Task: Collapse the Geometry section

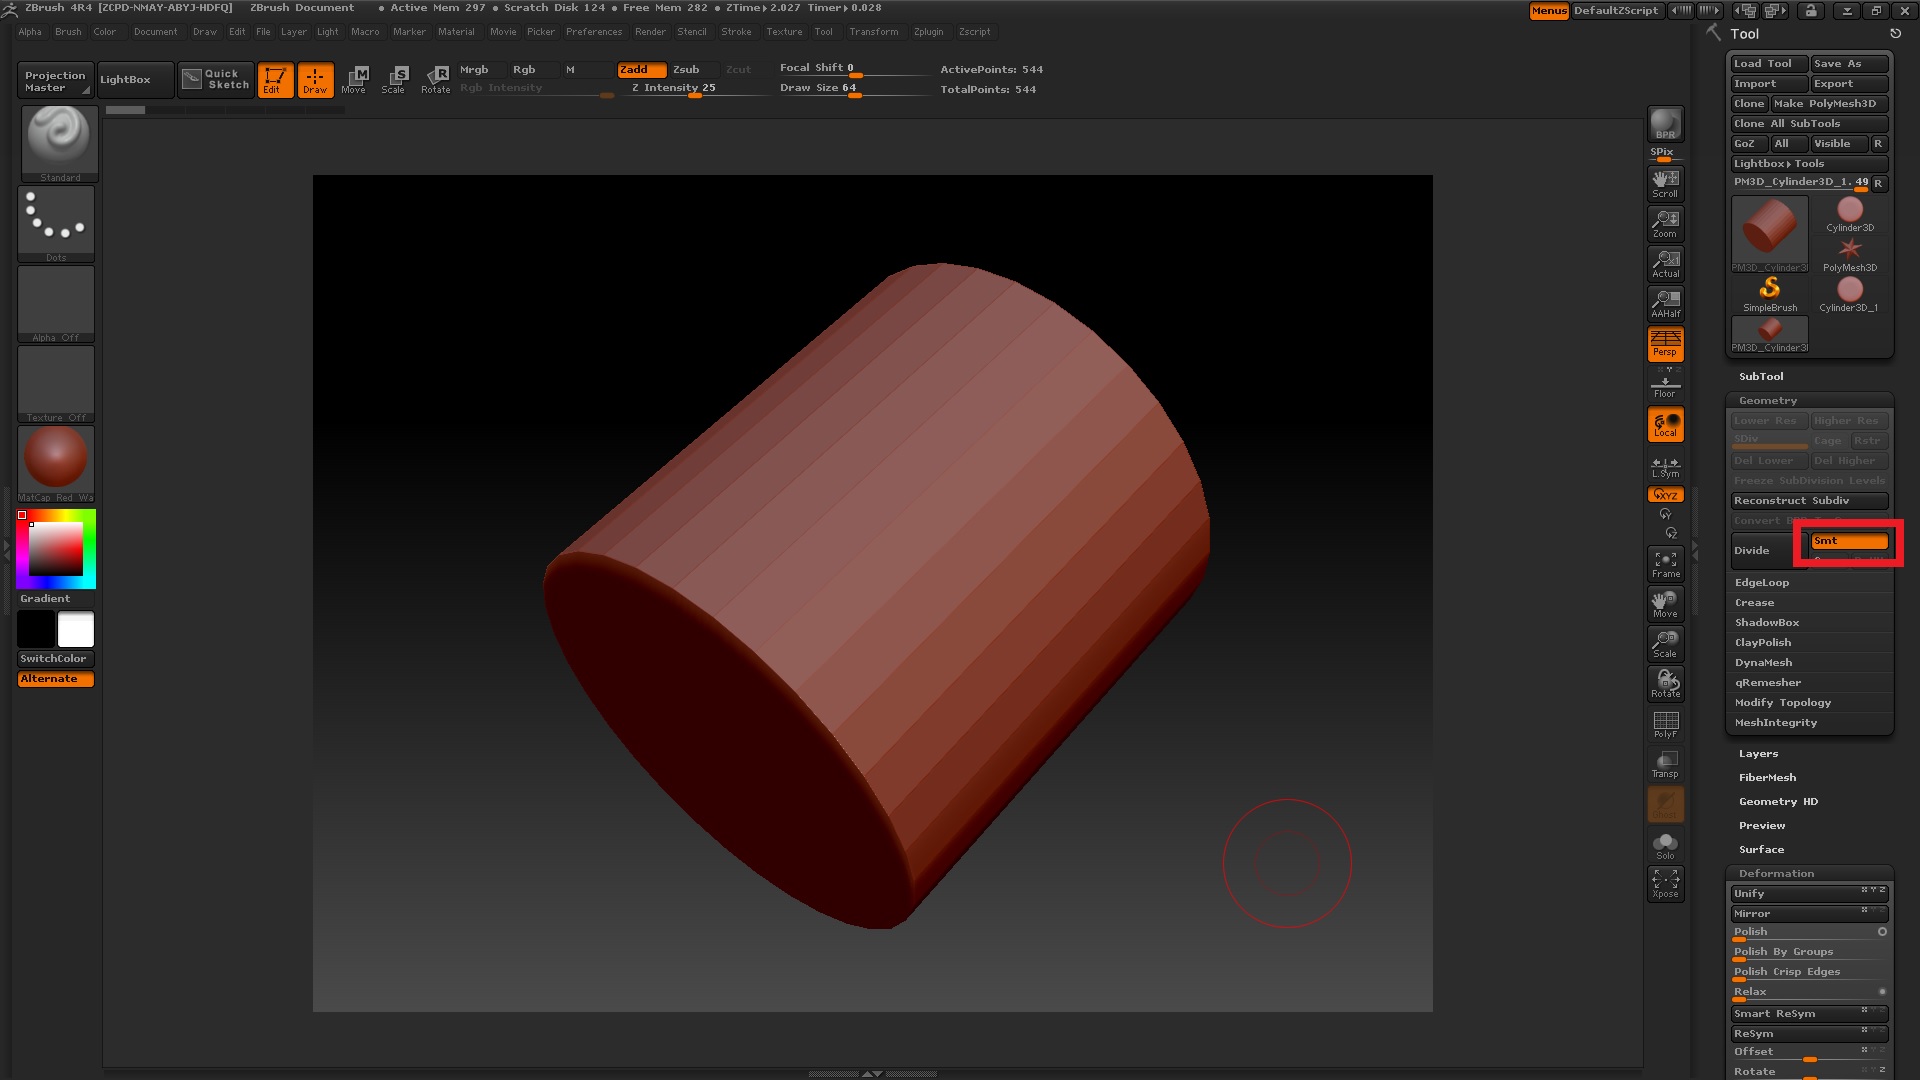Action: click(x=1768, y=401)
